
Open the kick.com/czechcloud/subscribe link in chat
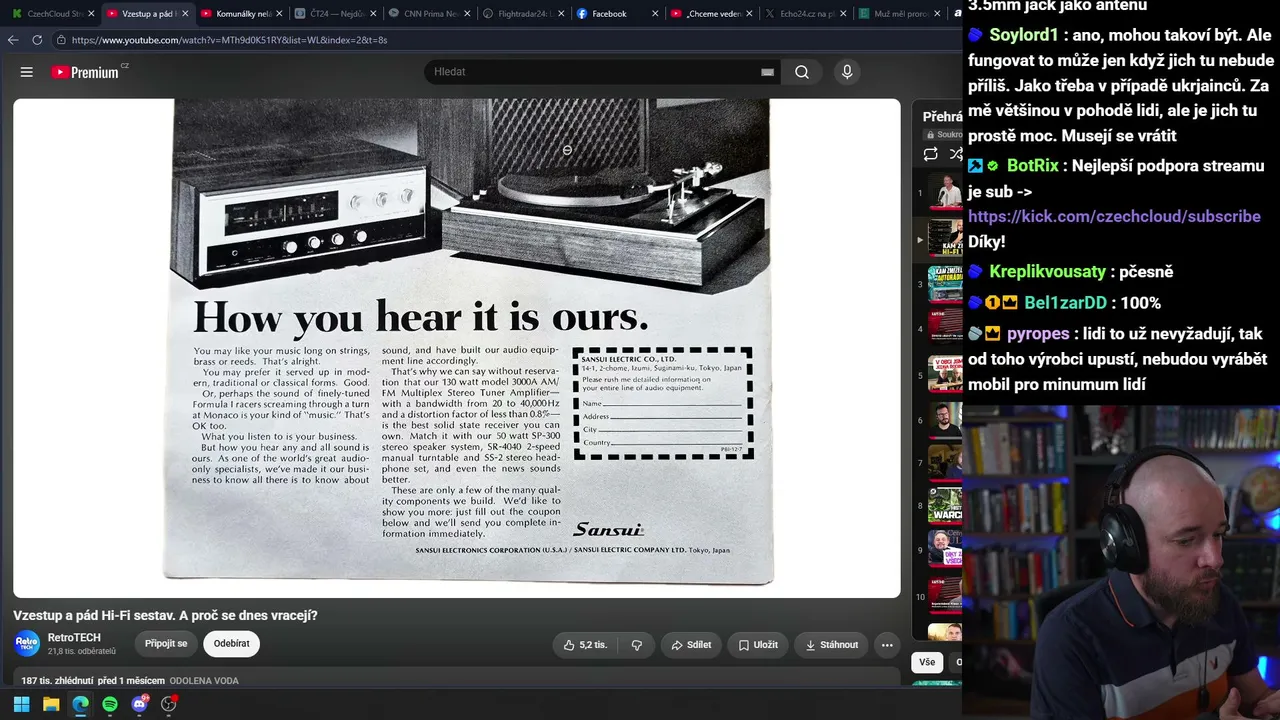(1114, 217)
